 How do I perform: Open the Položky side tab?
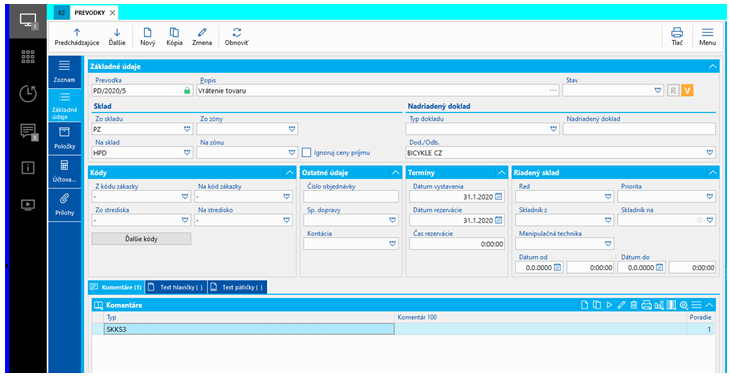64,138
